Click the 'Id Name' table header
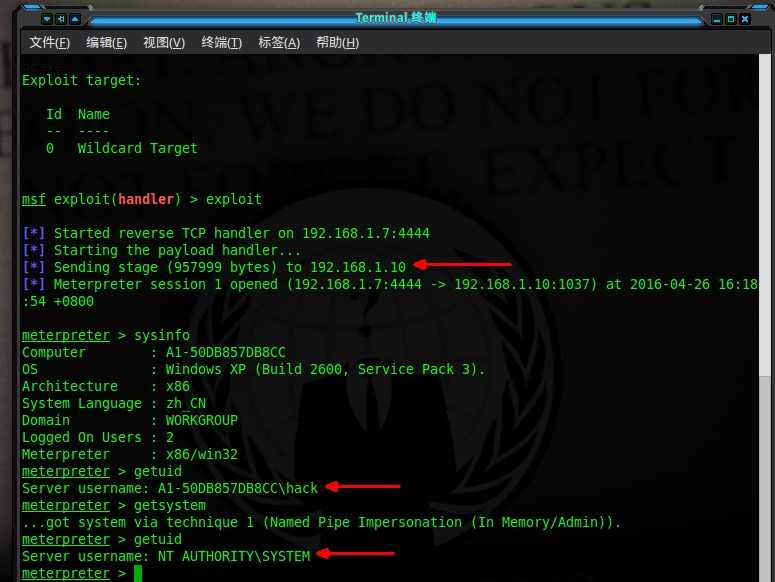Screen dimensions: 775x582 (x=78, y=114)
